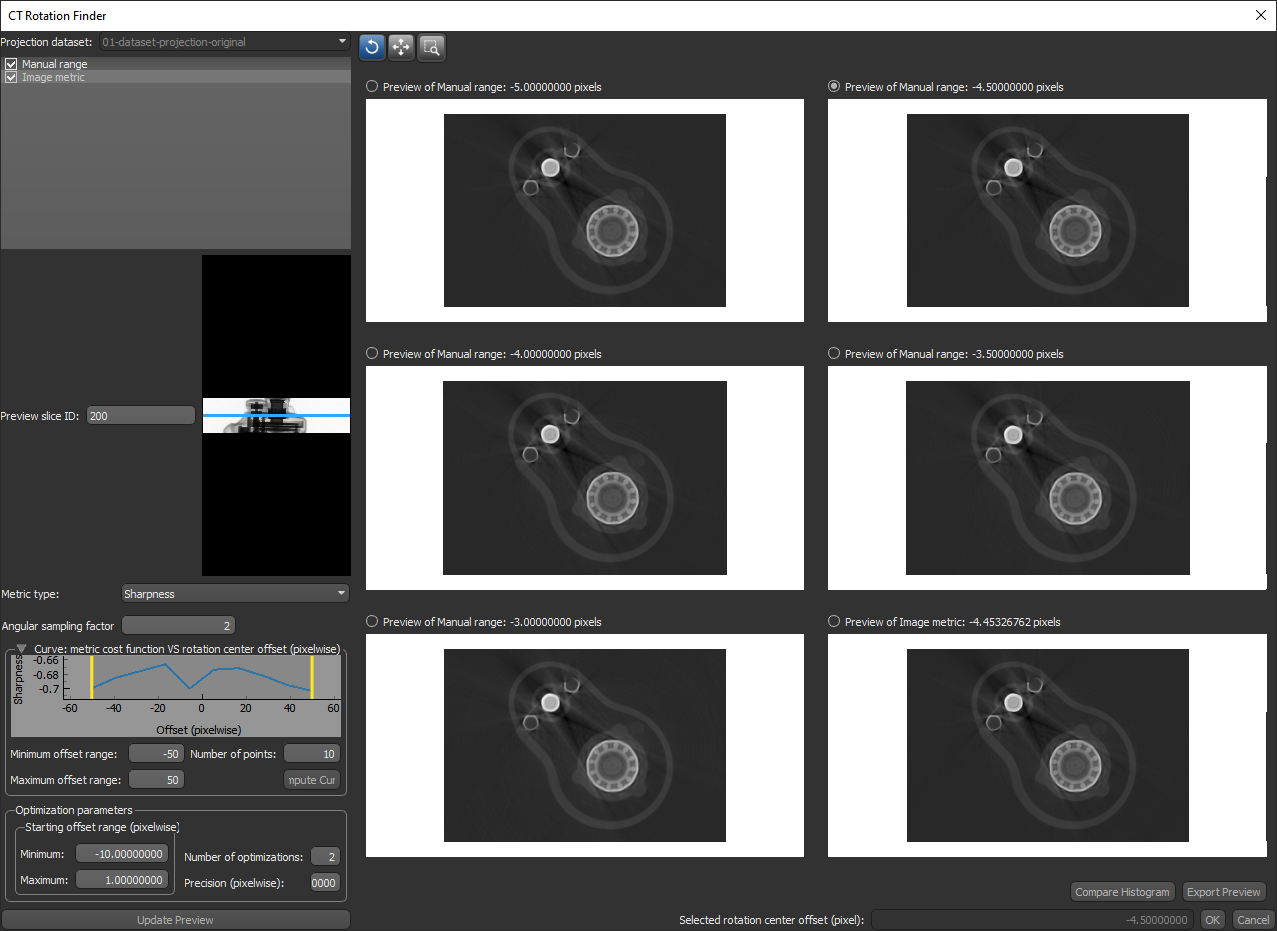Click the Export Preview button

tap(1224, 892)
